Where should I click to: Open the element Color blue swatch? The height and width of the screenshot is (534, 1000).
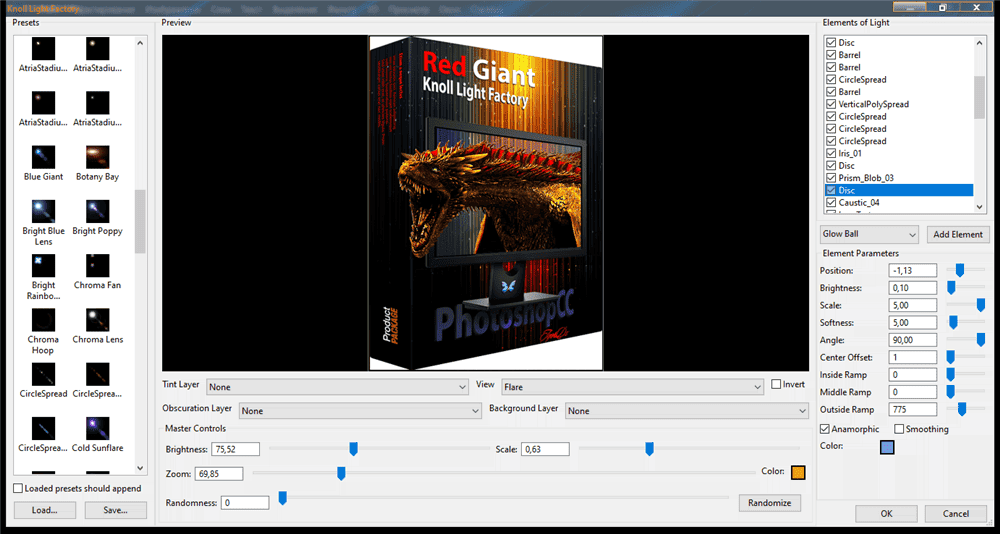tap(886, 447)
